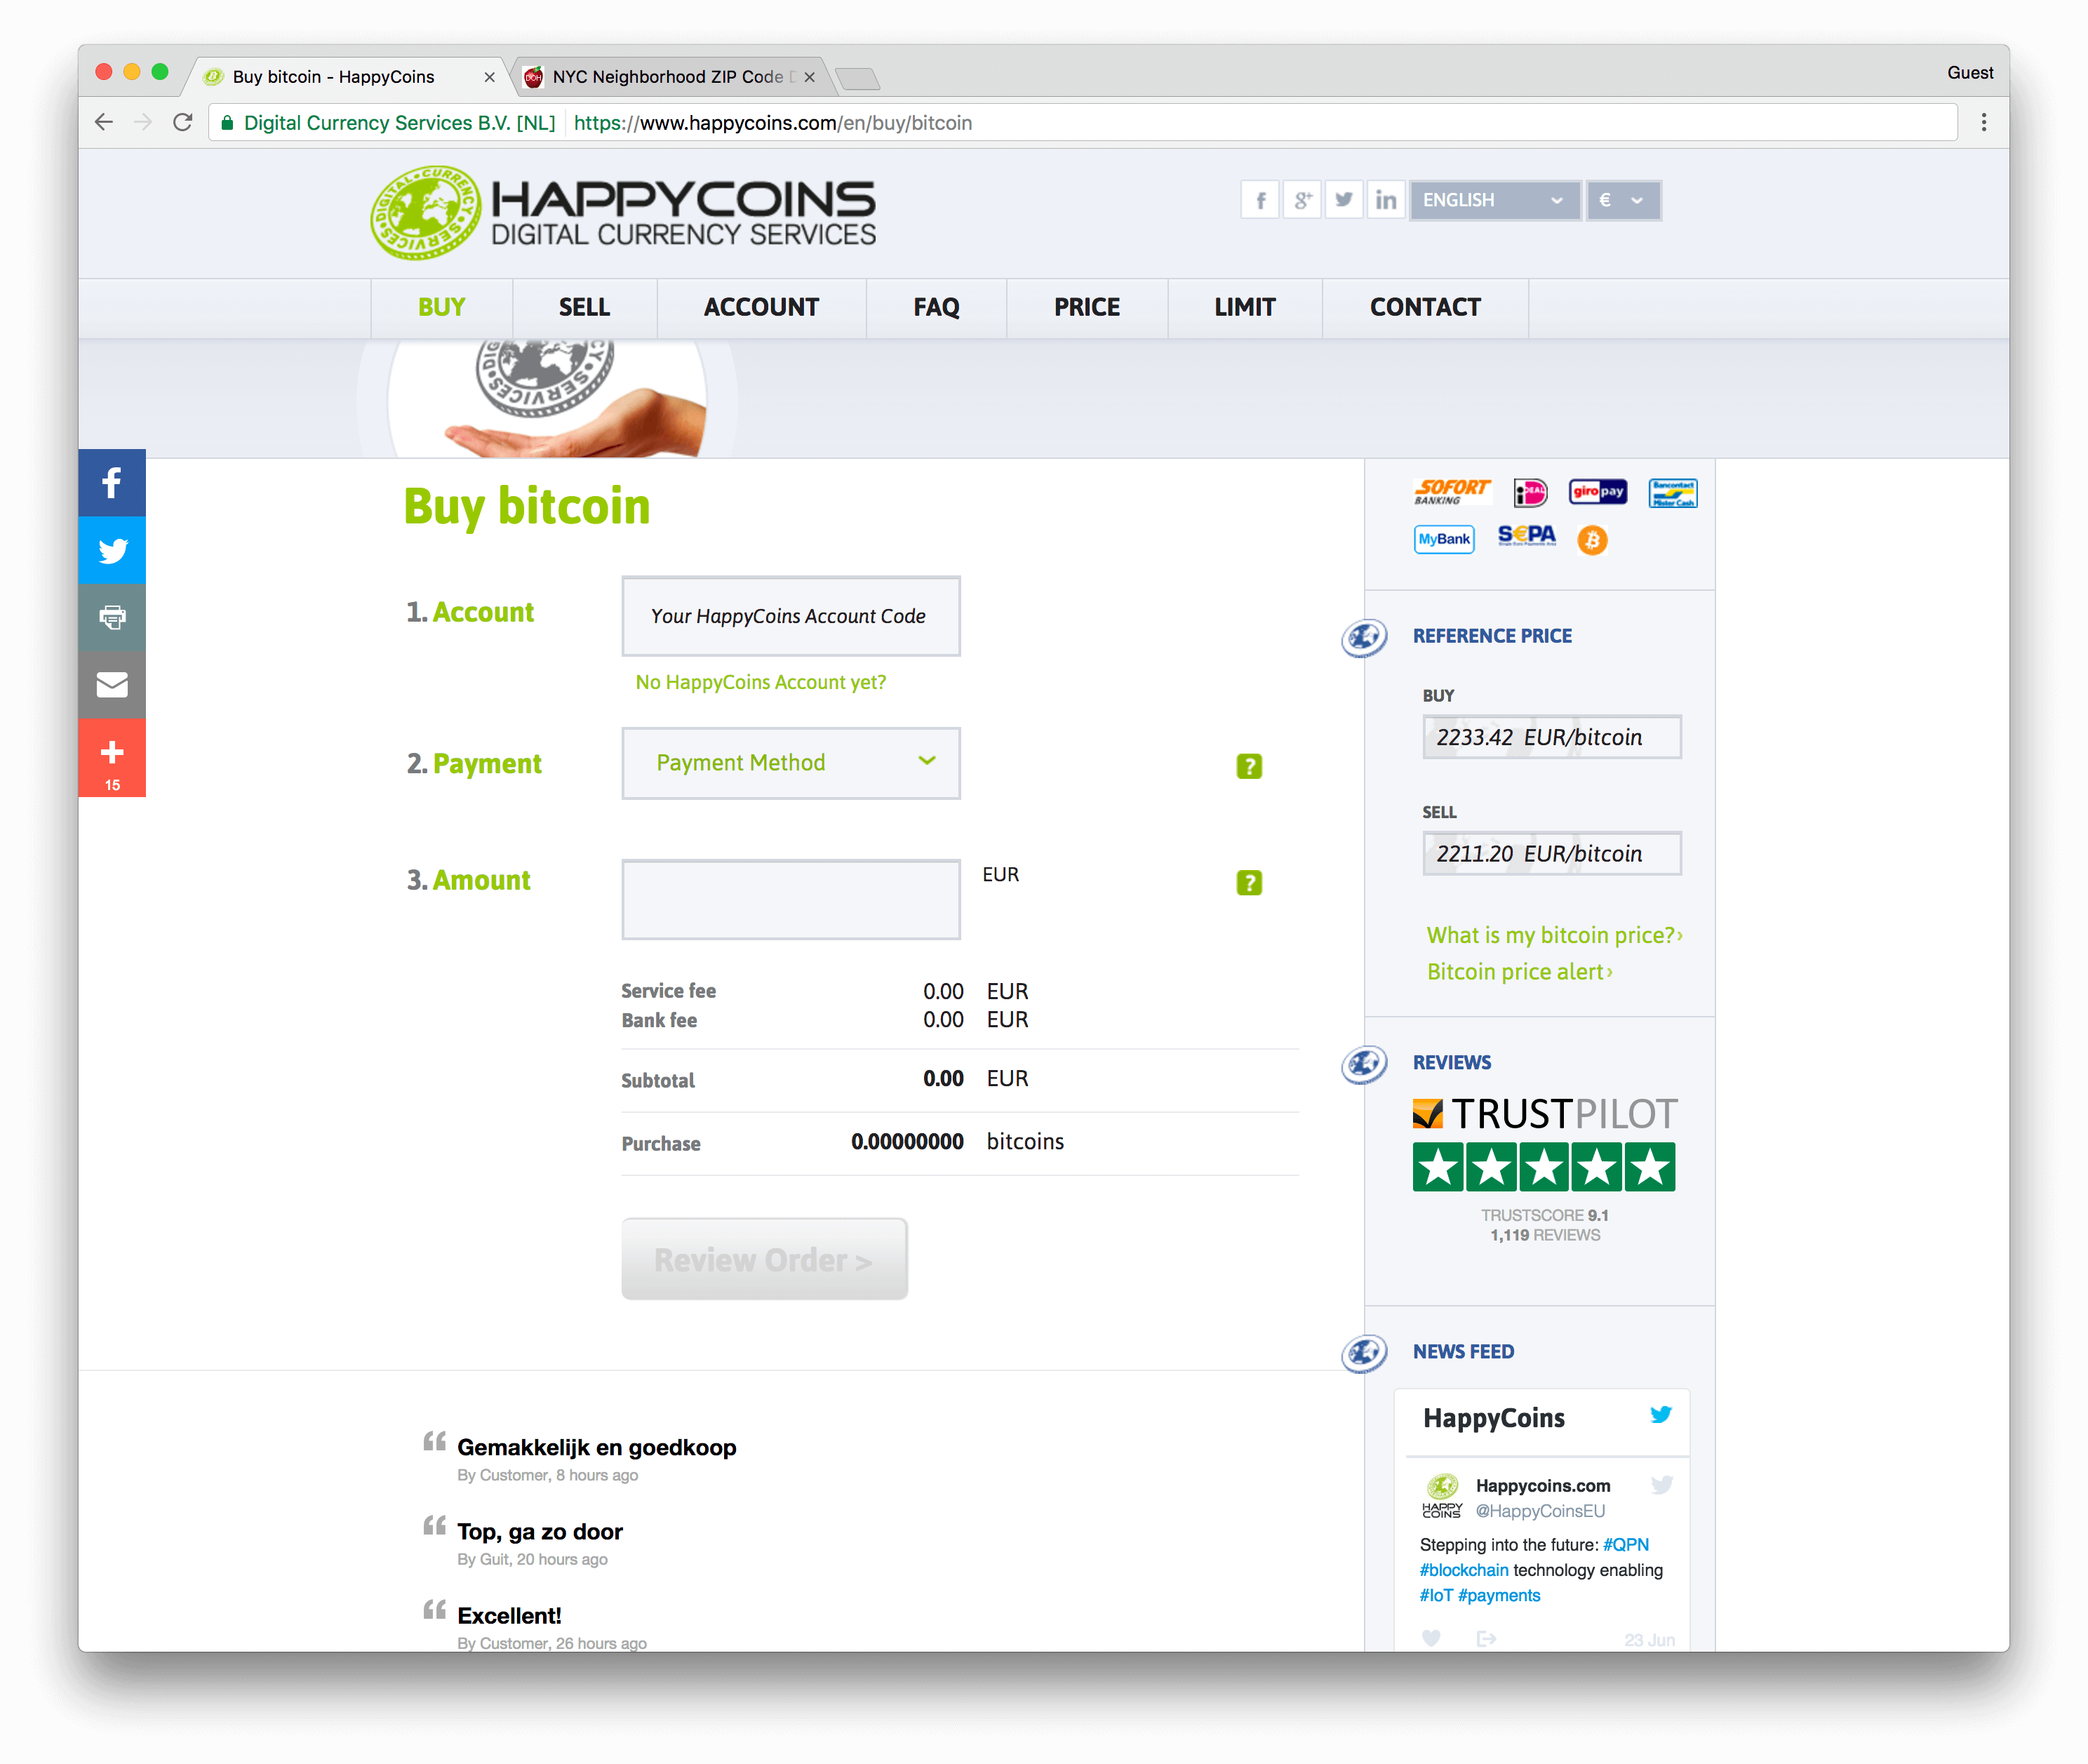The width and height of the screenshot is (2088, 1764).
Task: Open the euro currency dropdown
Action: tap(1623, 200)
